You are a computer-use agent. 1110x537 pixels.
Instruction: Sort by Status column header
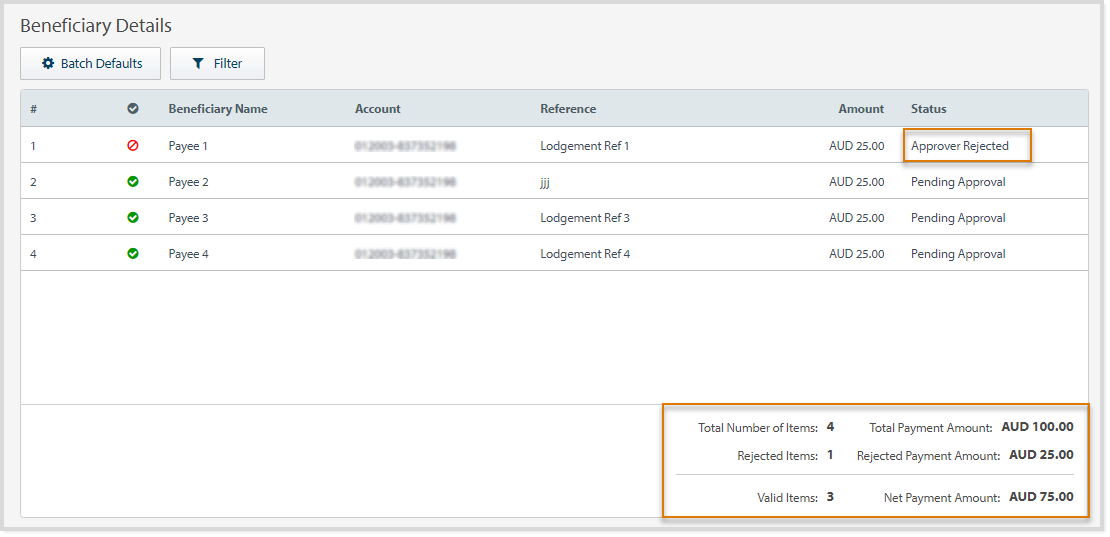(x=928, y=109)
